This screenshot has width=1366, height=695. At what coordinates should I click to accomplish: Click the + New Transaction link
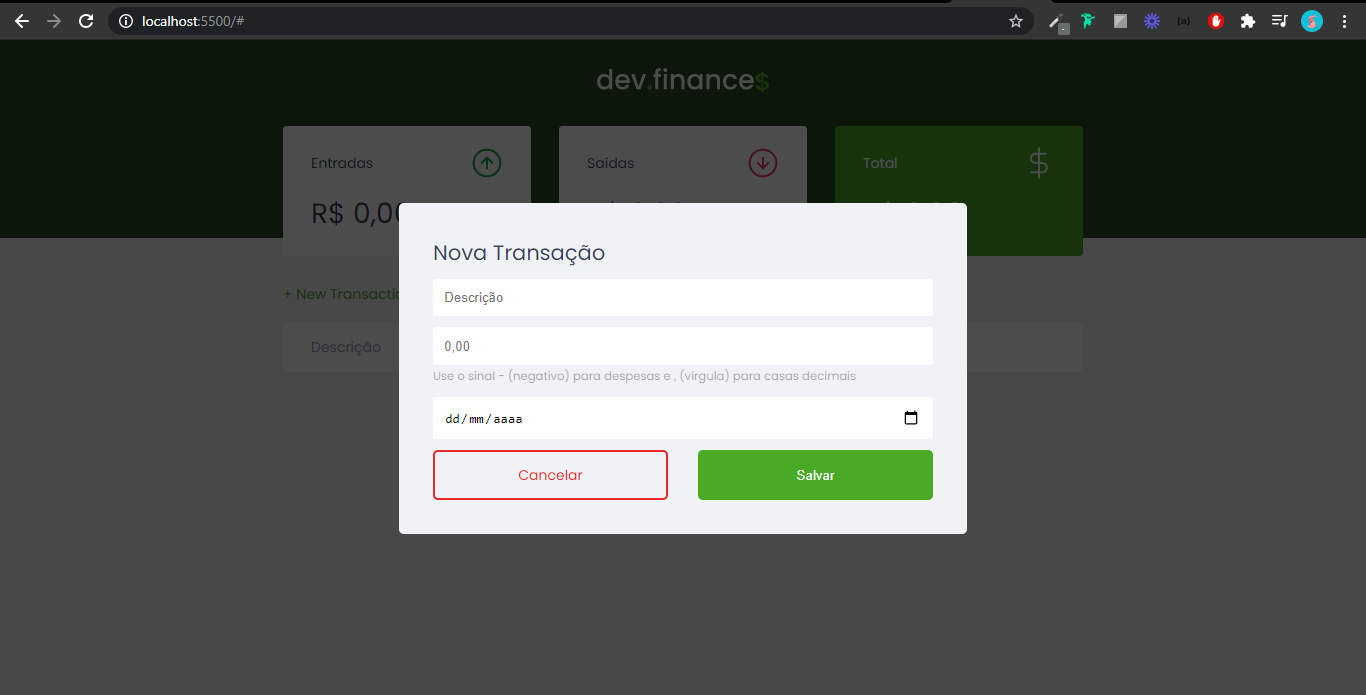point(342,294)
